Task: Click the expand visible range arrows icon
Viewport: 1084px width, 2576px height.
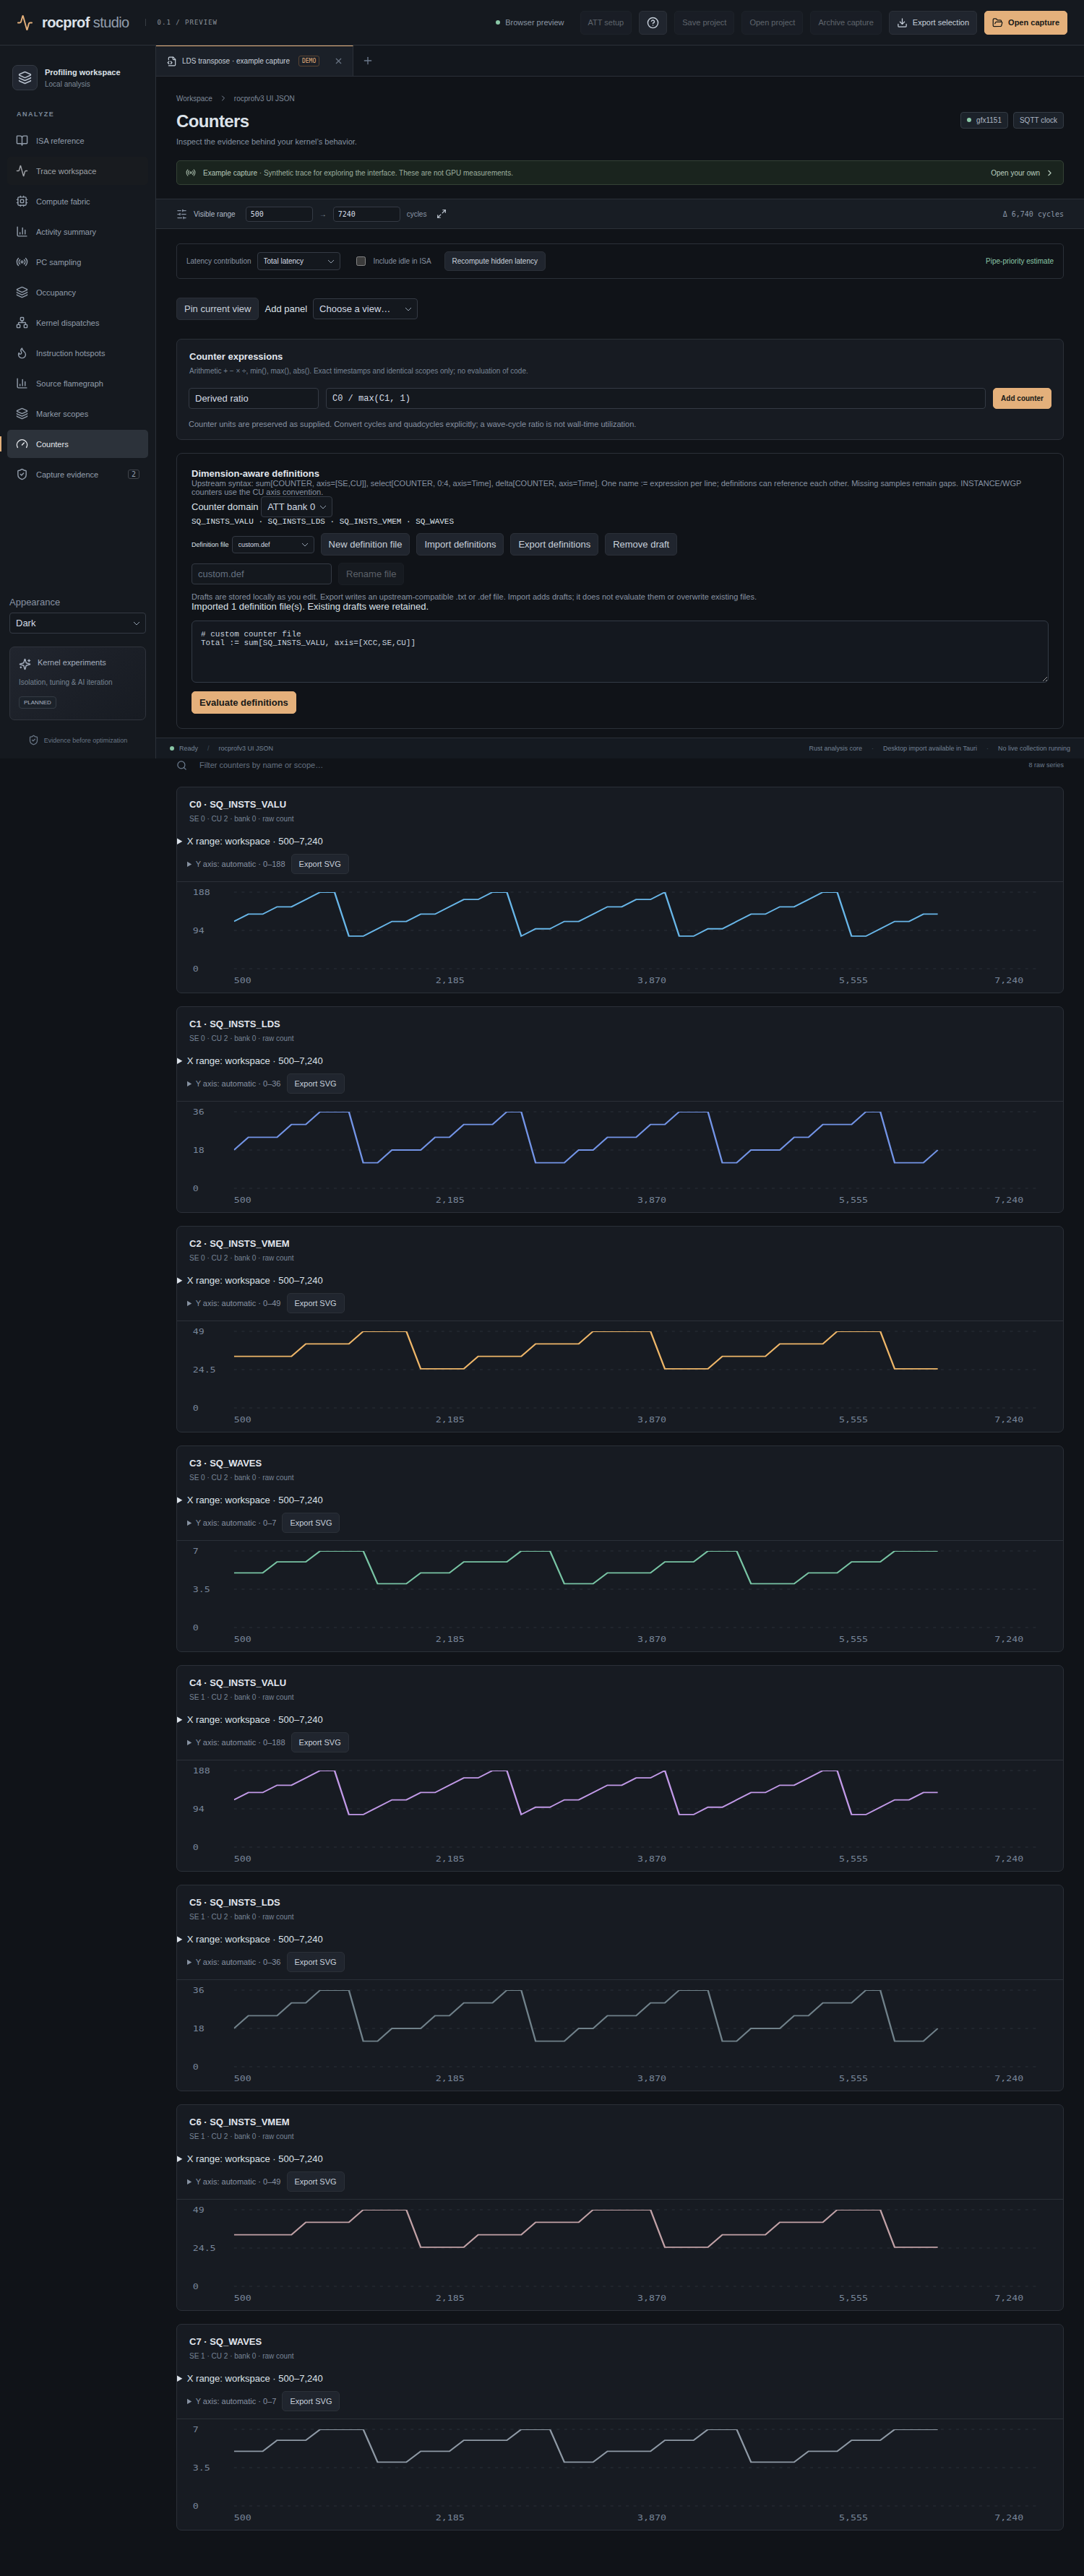Action: point(441,214)
